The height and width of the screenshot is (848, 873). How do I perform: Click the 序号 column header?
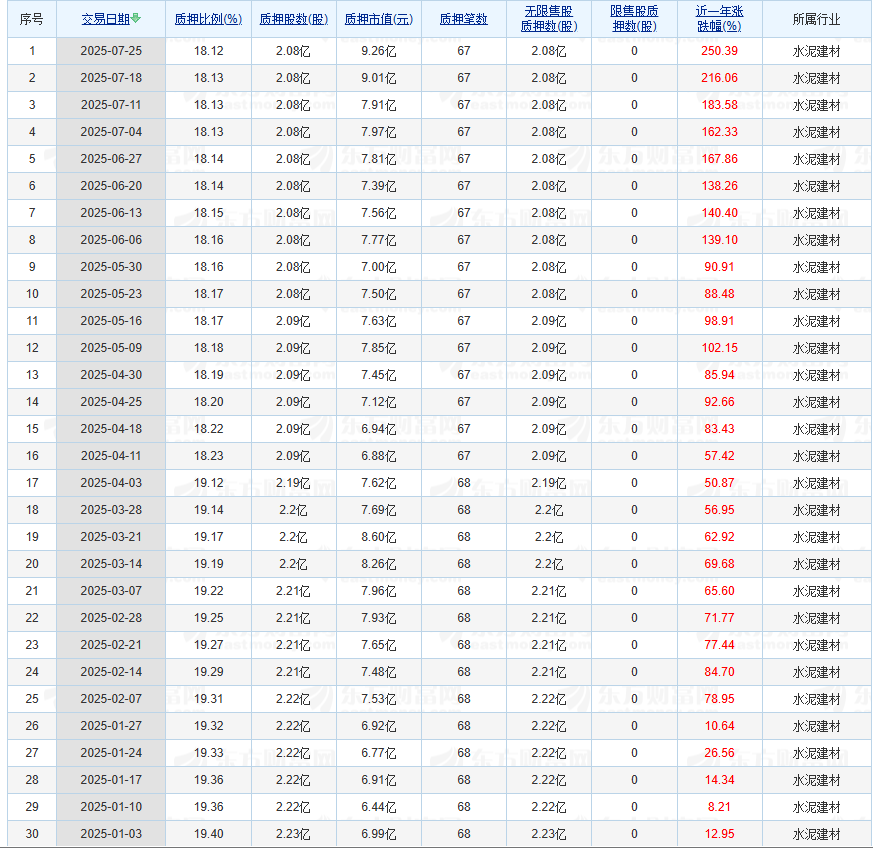[x=32, y=19]
